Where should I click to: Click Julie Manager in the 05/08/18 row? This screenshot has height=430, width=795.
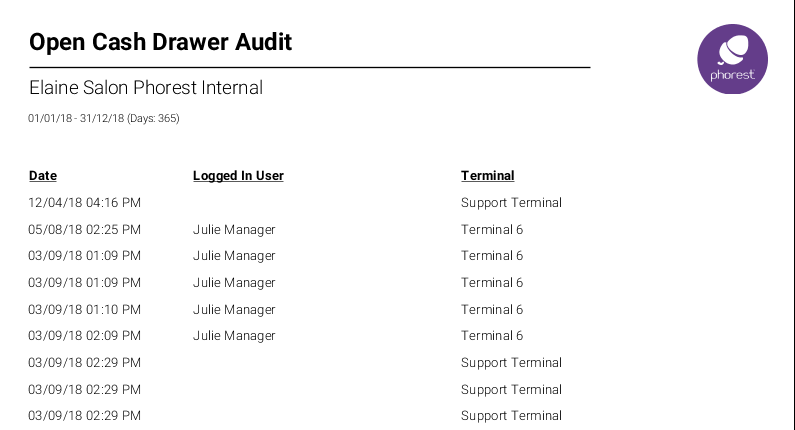click(234, 230)
